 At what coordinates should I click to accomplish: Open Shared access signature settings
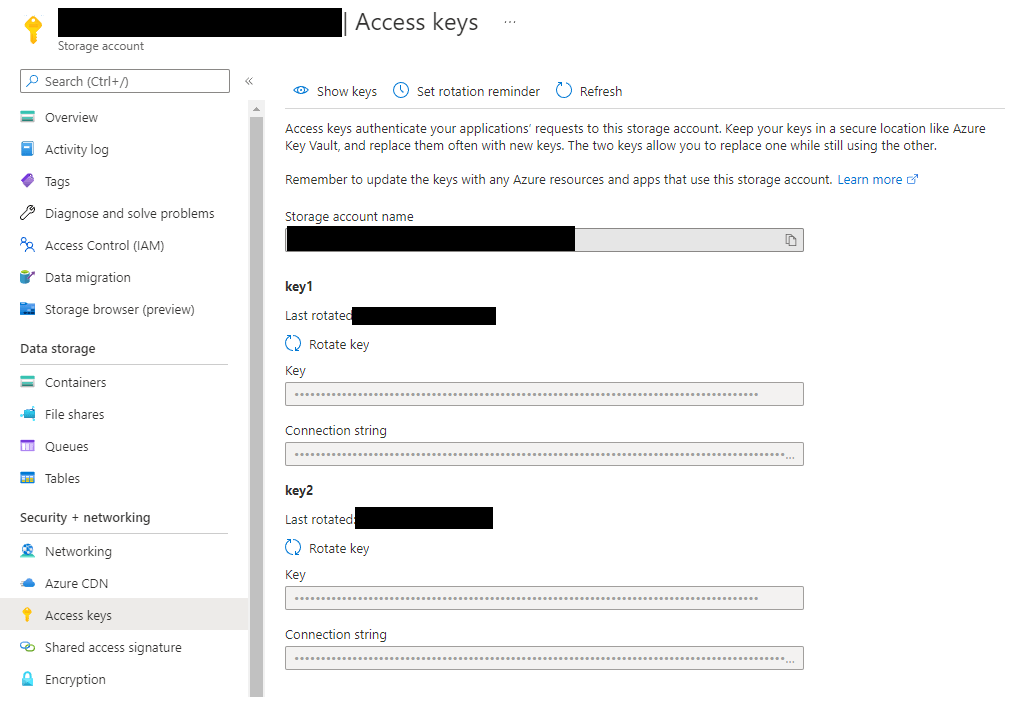click(113, 647)
